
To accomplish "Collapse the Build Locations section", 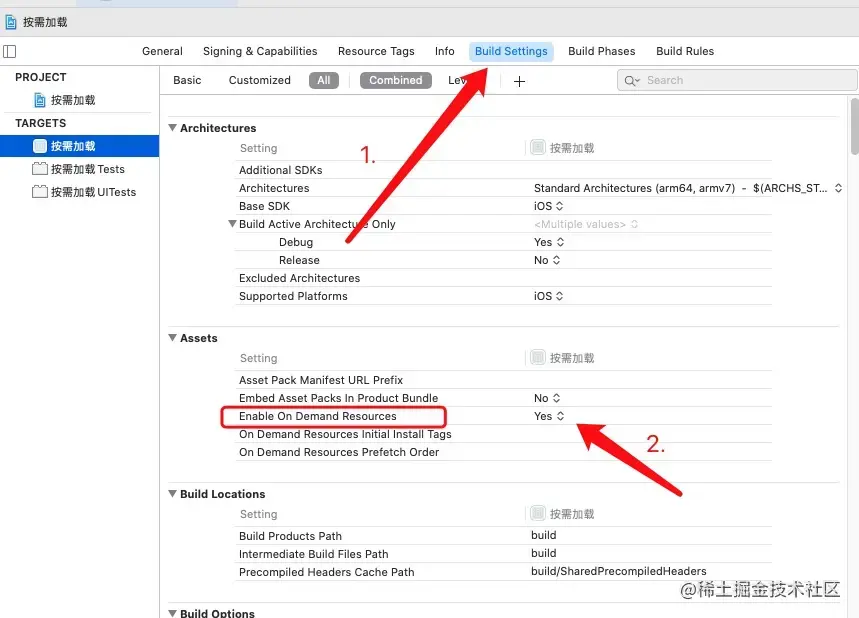I will pos(173,494).
